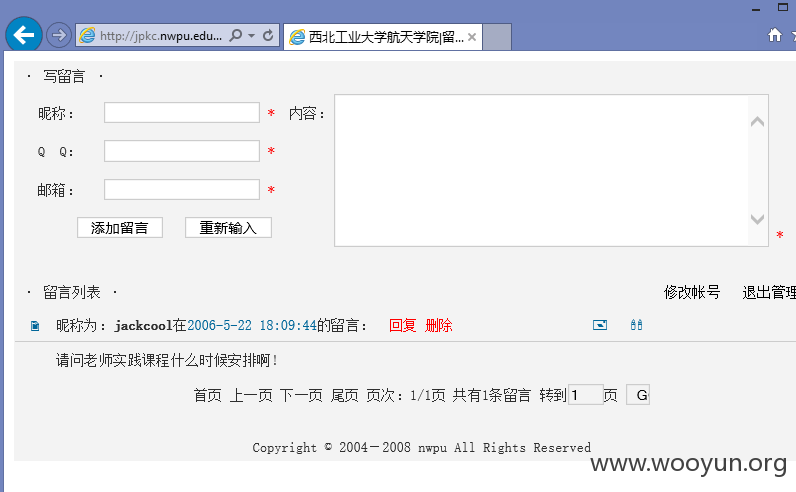Click the note icon beside jackcool's message

coord(35,325)
